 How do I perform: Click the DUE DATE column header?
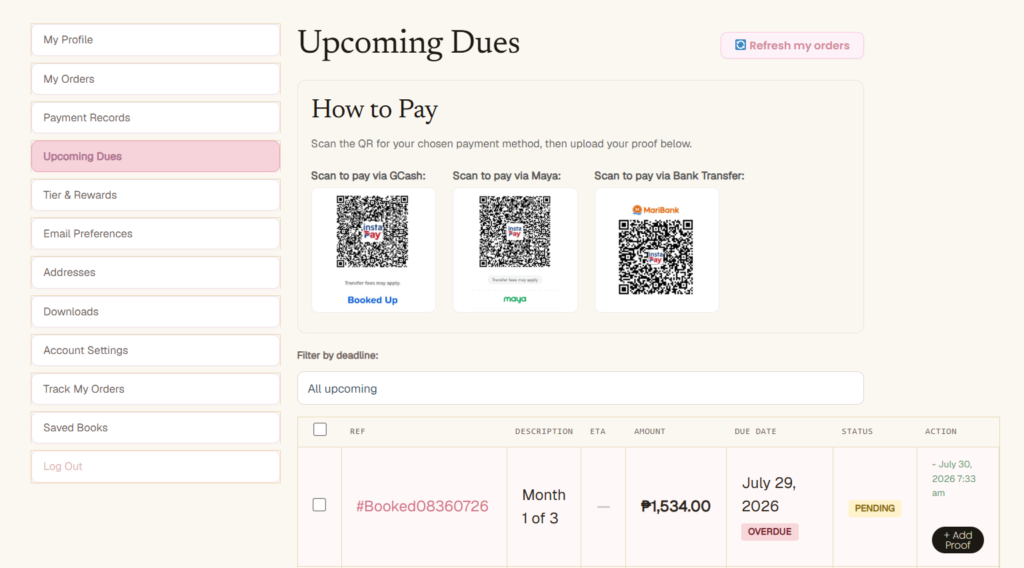pos(755,432)
